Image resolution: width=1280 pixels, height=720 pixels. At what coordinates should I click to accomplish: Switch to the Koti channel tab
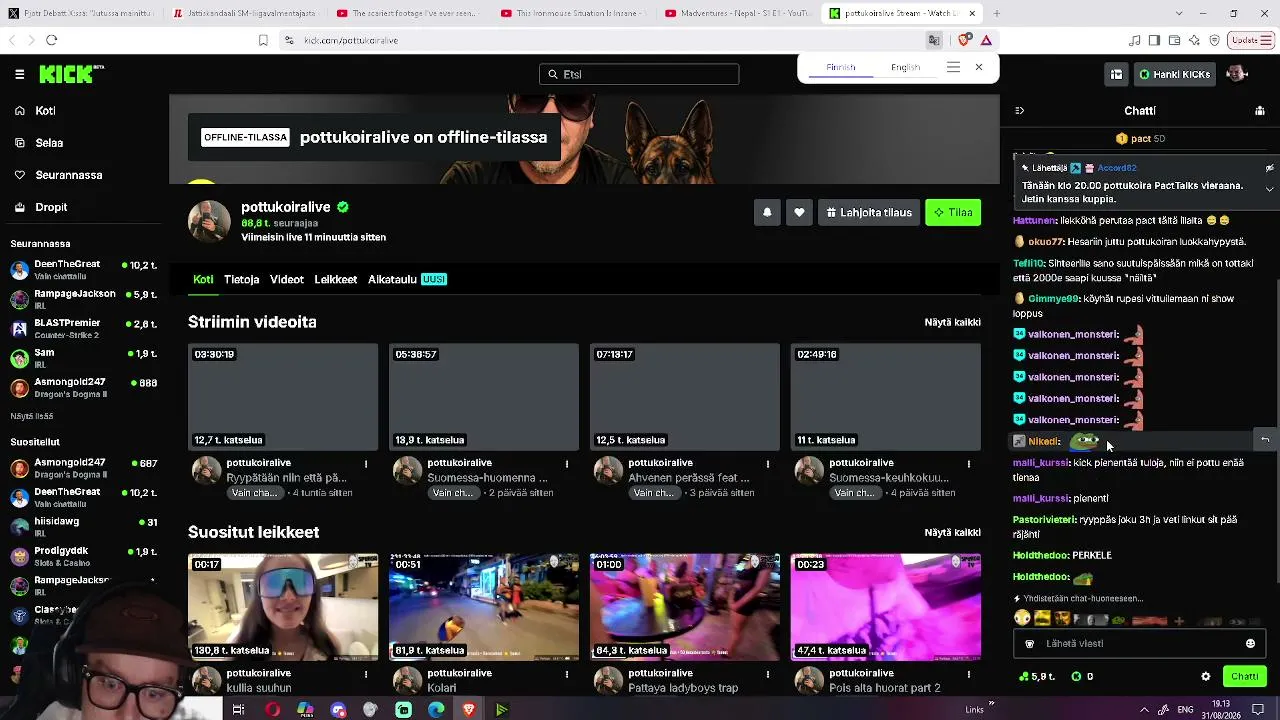click(203, 279)
